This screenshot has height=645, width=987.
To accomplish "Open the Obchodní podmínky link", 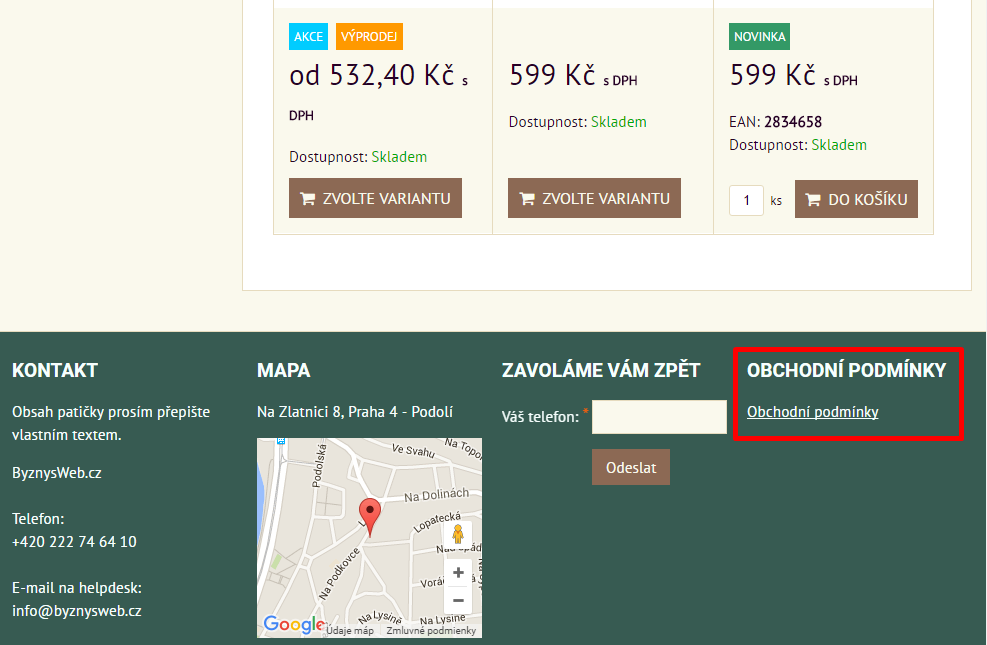I will (x=812, y=411).
